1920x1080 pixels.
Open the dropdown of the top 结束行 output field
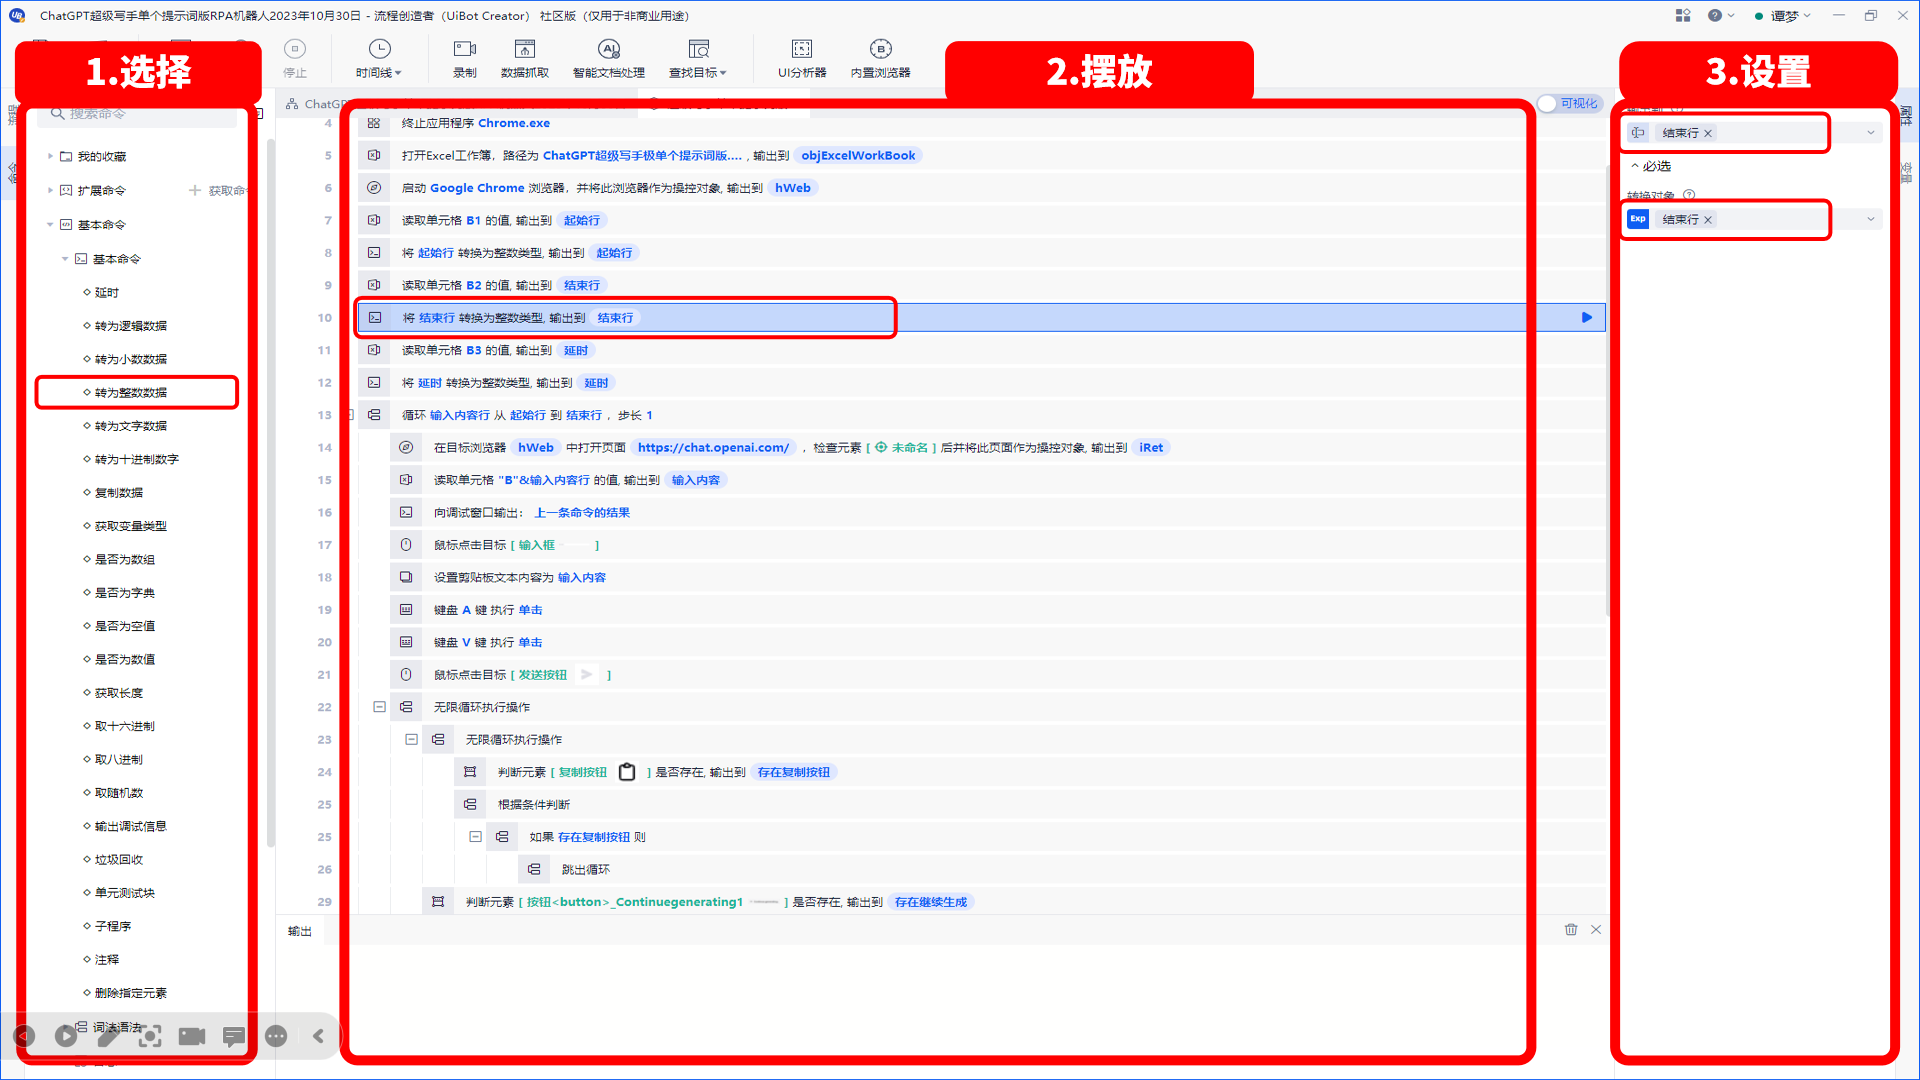coord(1871,133)
